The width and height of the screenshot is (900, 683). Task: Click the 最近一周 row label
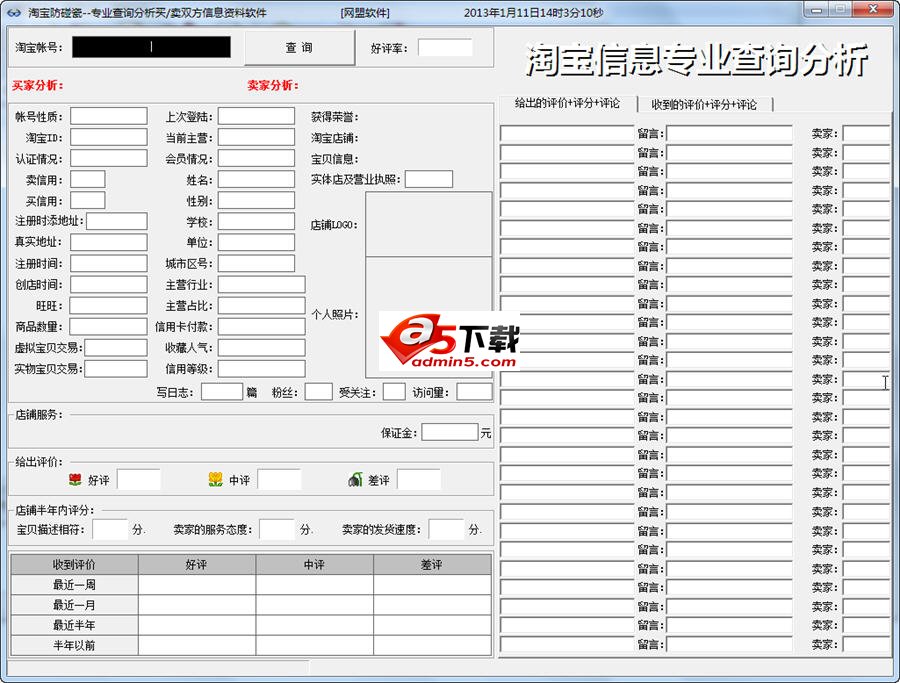(75, 585)
